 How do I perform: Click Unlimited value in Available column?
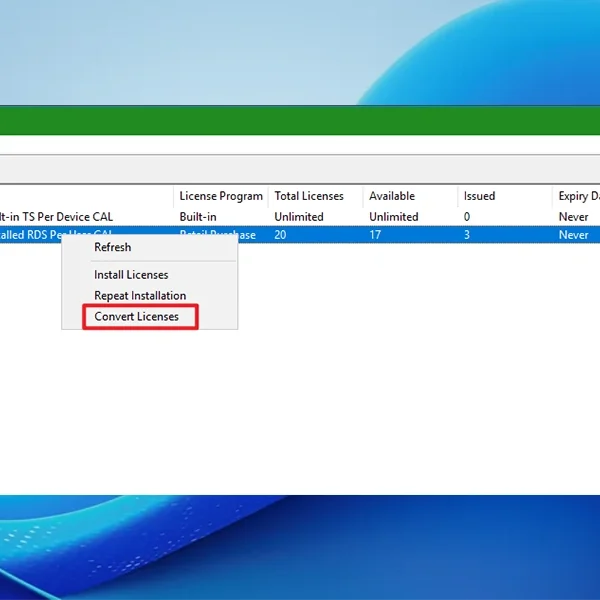(394, 216)
